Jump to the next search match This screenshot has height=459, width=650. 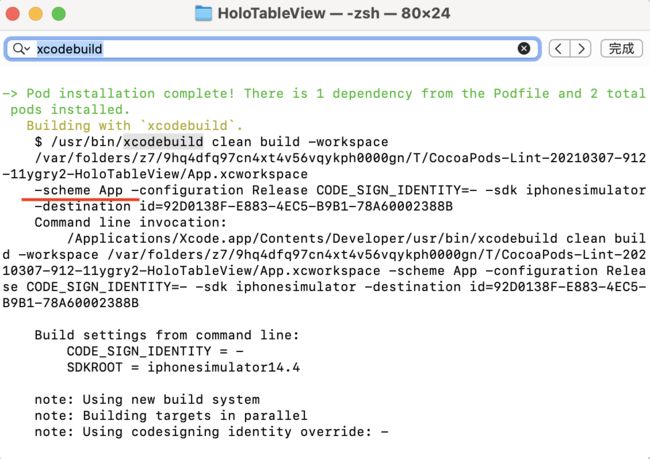(581, 49)
